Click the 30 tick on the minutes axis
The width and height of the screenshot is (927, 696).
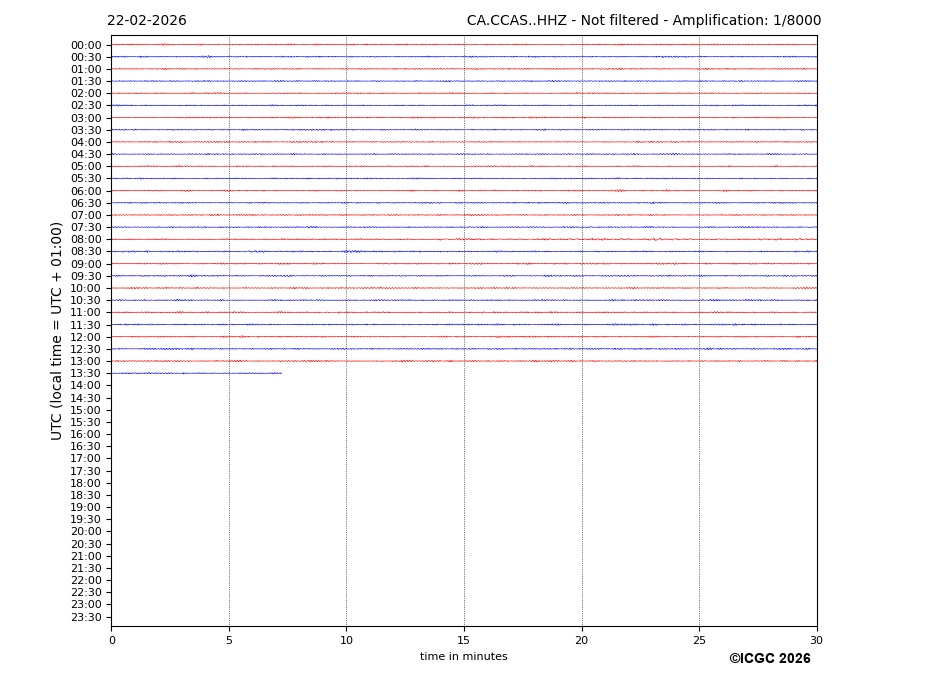(816, 640)
